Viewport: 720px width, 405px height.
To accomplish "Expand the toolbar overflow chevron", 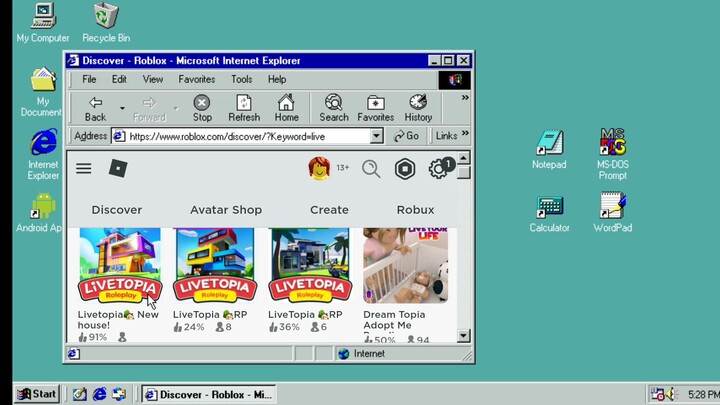I will click(464, 98).
